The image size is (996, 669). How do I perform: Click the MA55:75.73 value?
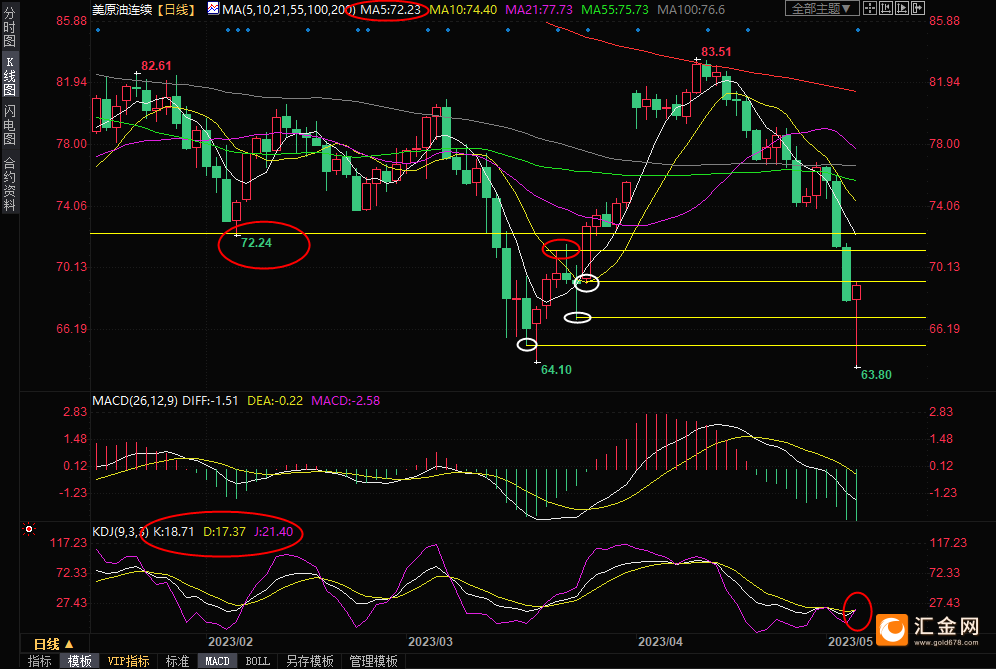(x=615, y=10)
